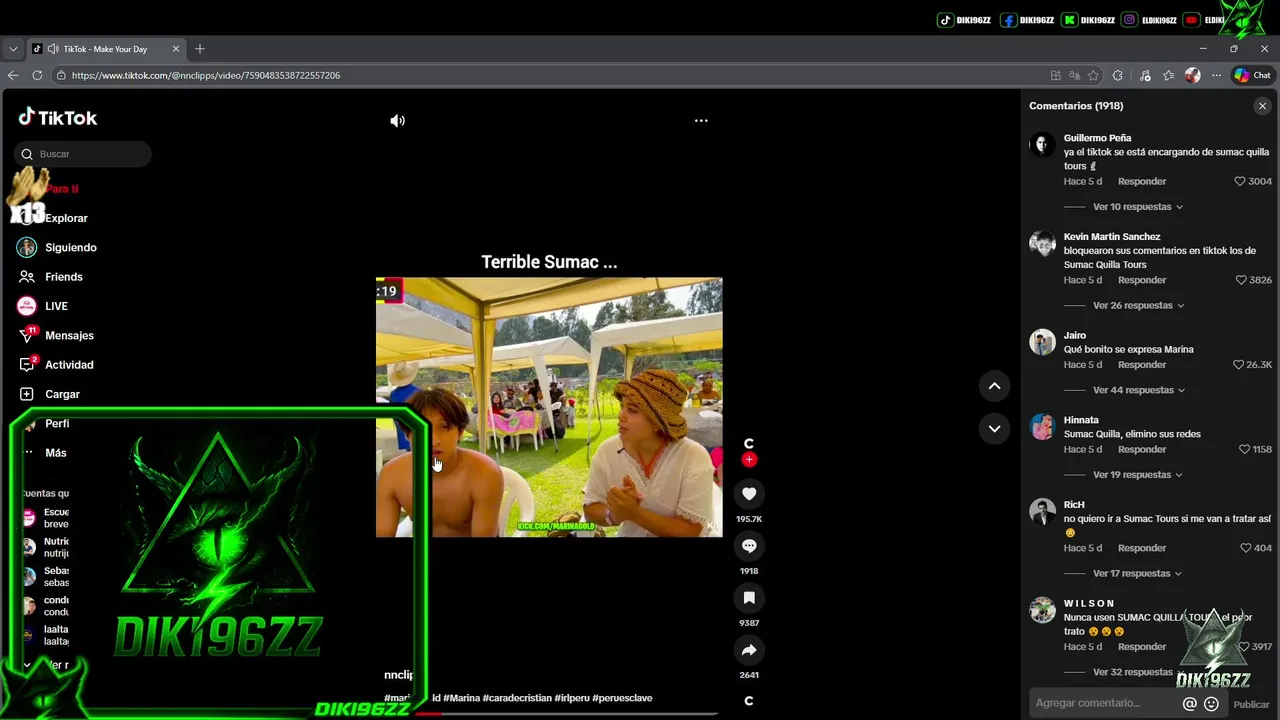Open Mensajes in the sidebar
This screenshot has height=720, width=1280.
click(69, 336)
